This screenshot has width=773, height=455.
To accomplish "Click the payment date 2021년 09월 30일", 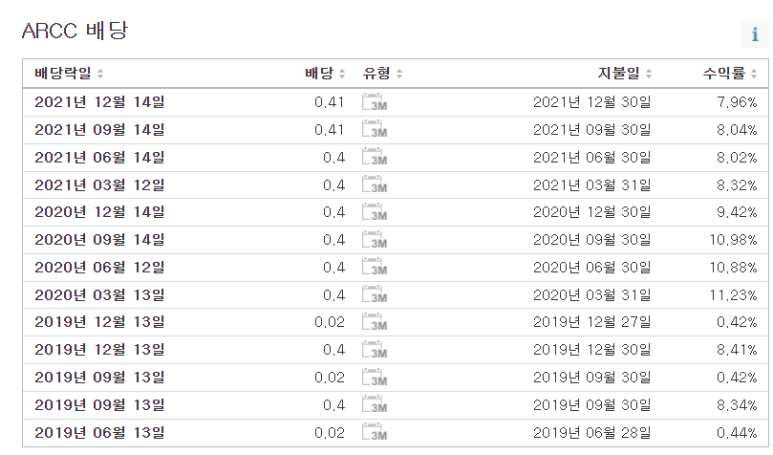I will click(592, 130).
